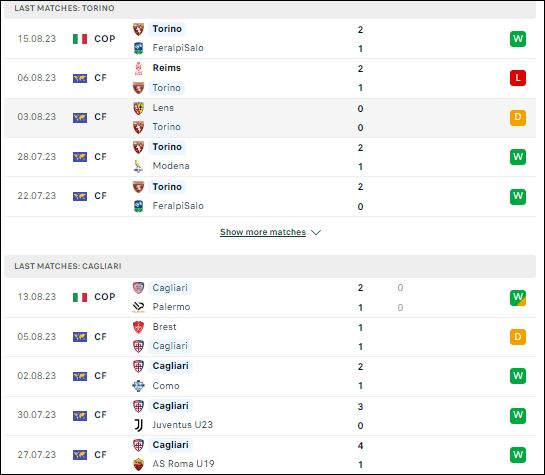Click the Modena club logo

click(x=138, y=166)
